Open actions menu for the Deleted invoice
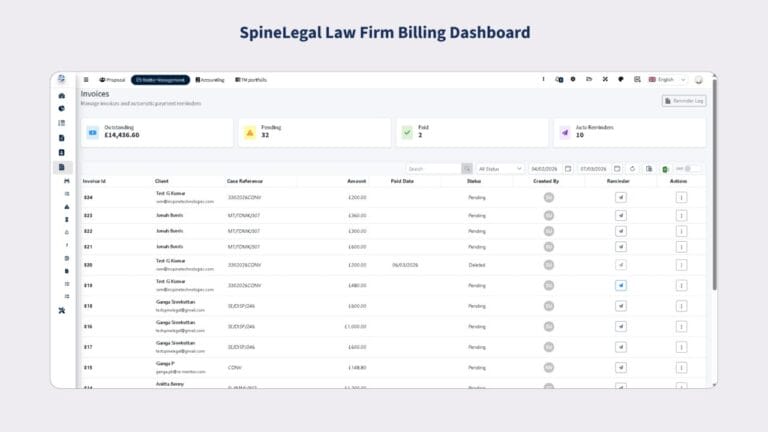Viewport: 768px width, 432px height. [x=681, y=265]
